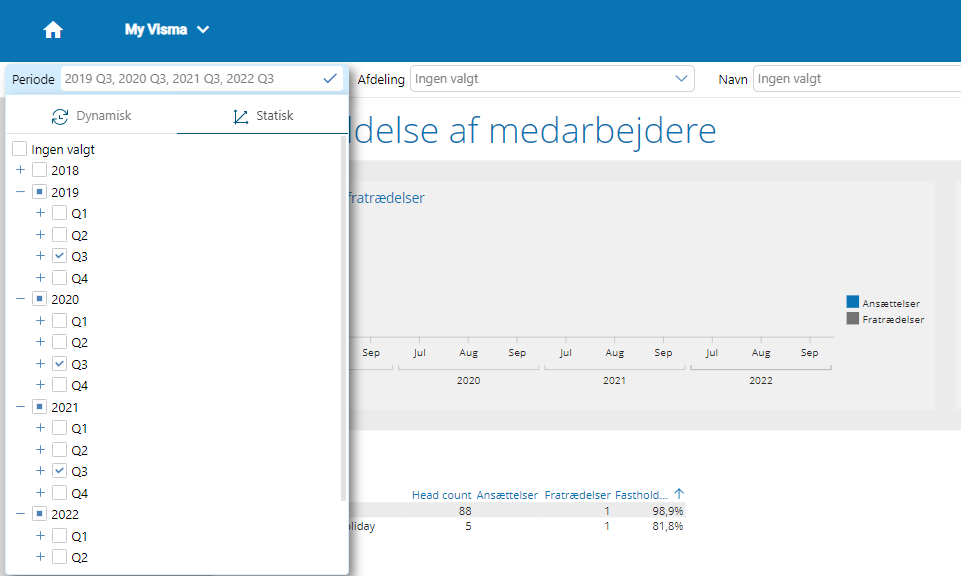Expand the 2018 tree node
This screenshot has width=961, height=576.
20,170
